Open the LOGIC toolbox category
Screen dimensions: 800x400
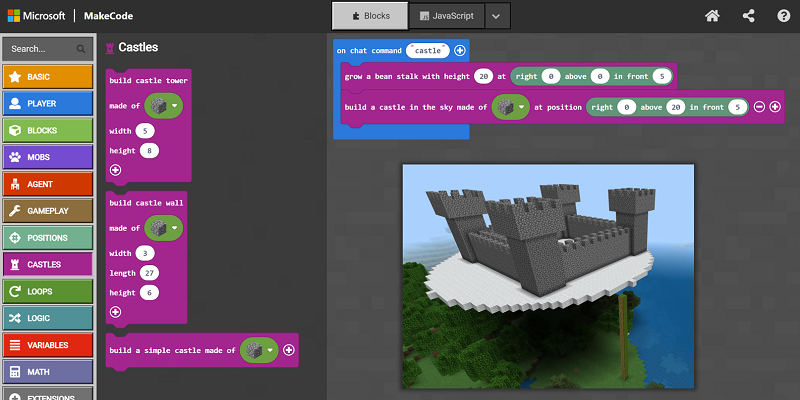tap(48, 318)
